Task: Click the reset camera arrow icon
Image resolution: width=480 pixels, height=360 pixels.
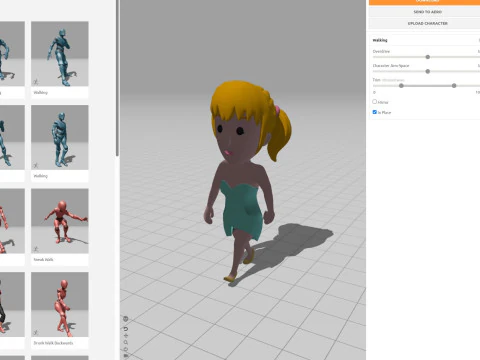Action: pos(126,329)
